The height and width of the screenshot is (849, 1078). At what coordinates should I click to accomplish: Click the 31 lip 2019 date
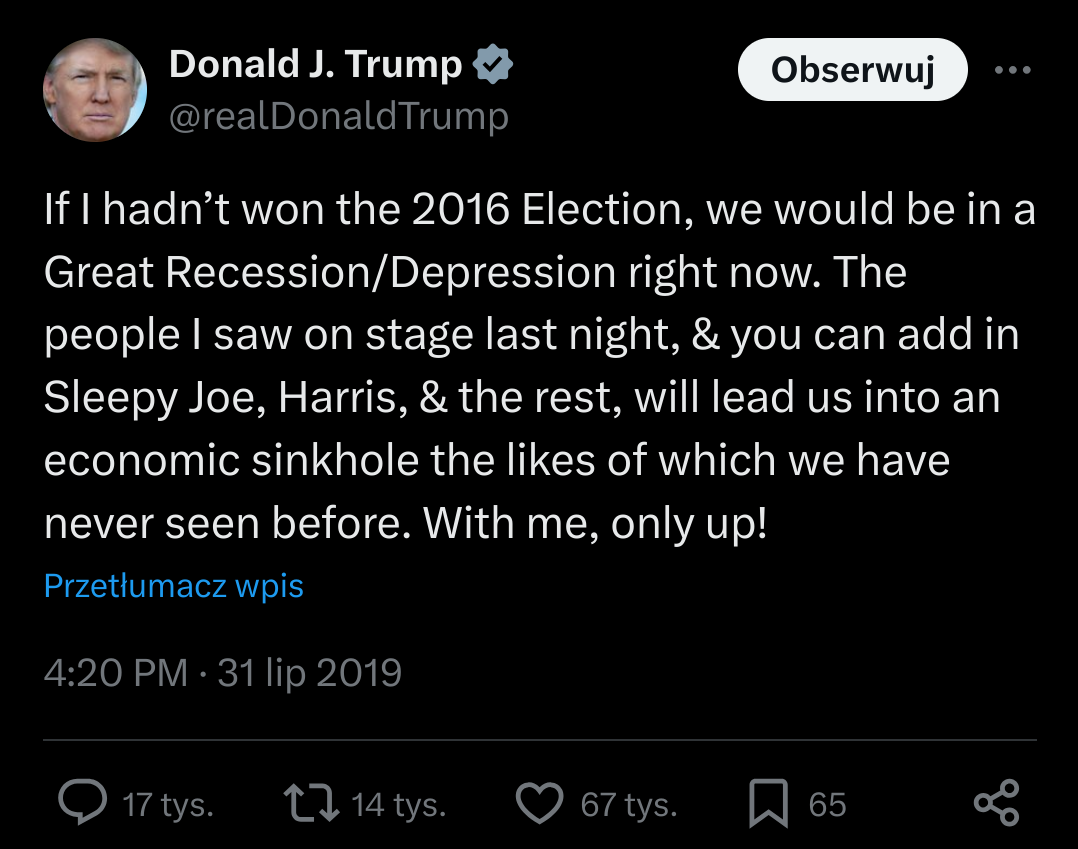click(310, 673)
